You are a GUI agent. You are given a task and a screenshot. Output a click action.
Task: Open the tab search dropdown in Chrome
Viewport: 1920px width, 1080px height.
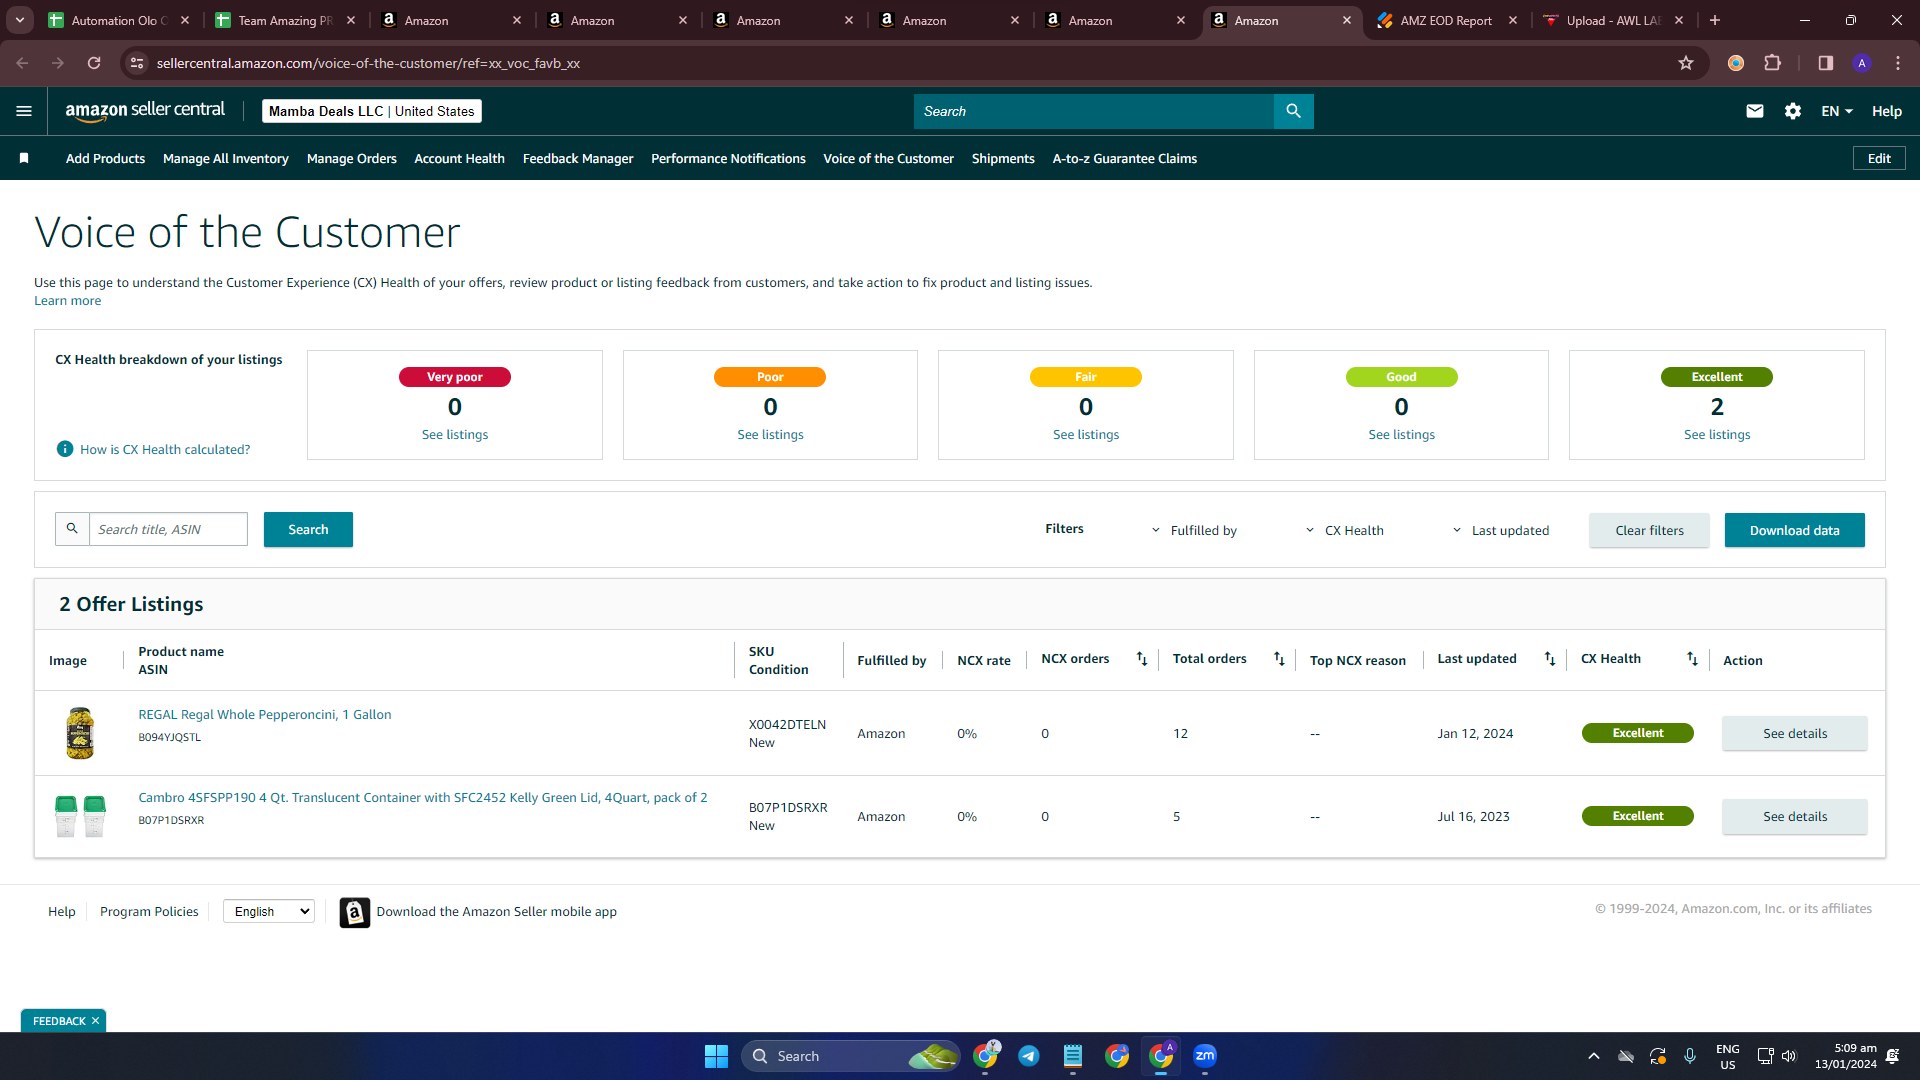coord(20,20)
